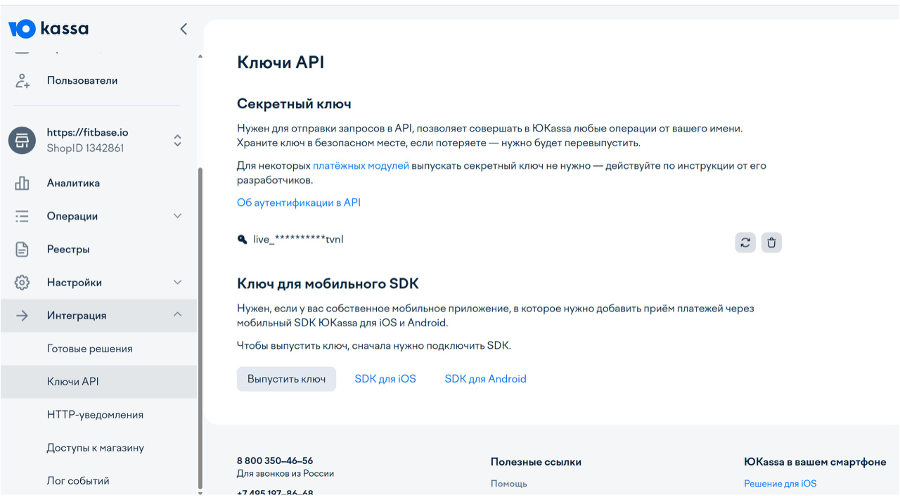900x496 pixels.
Task: Collapse the sidebar with the left chevron
Action: [x=184, y=29]
